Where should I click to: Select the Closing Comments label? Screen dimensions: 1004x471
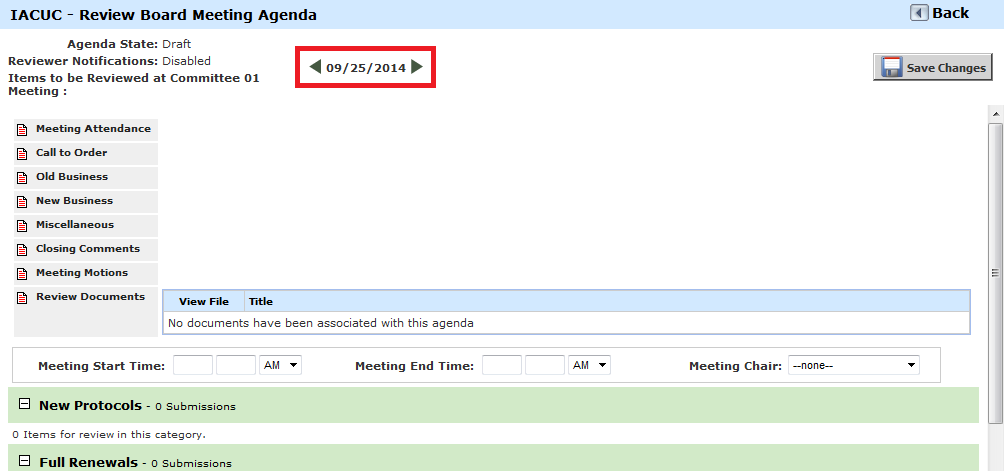tap(88, 248)
